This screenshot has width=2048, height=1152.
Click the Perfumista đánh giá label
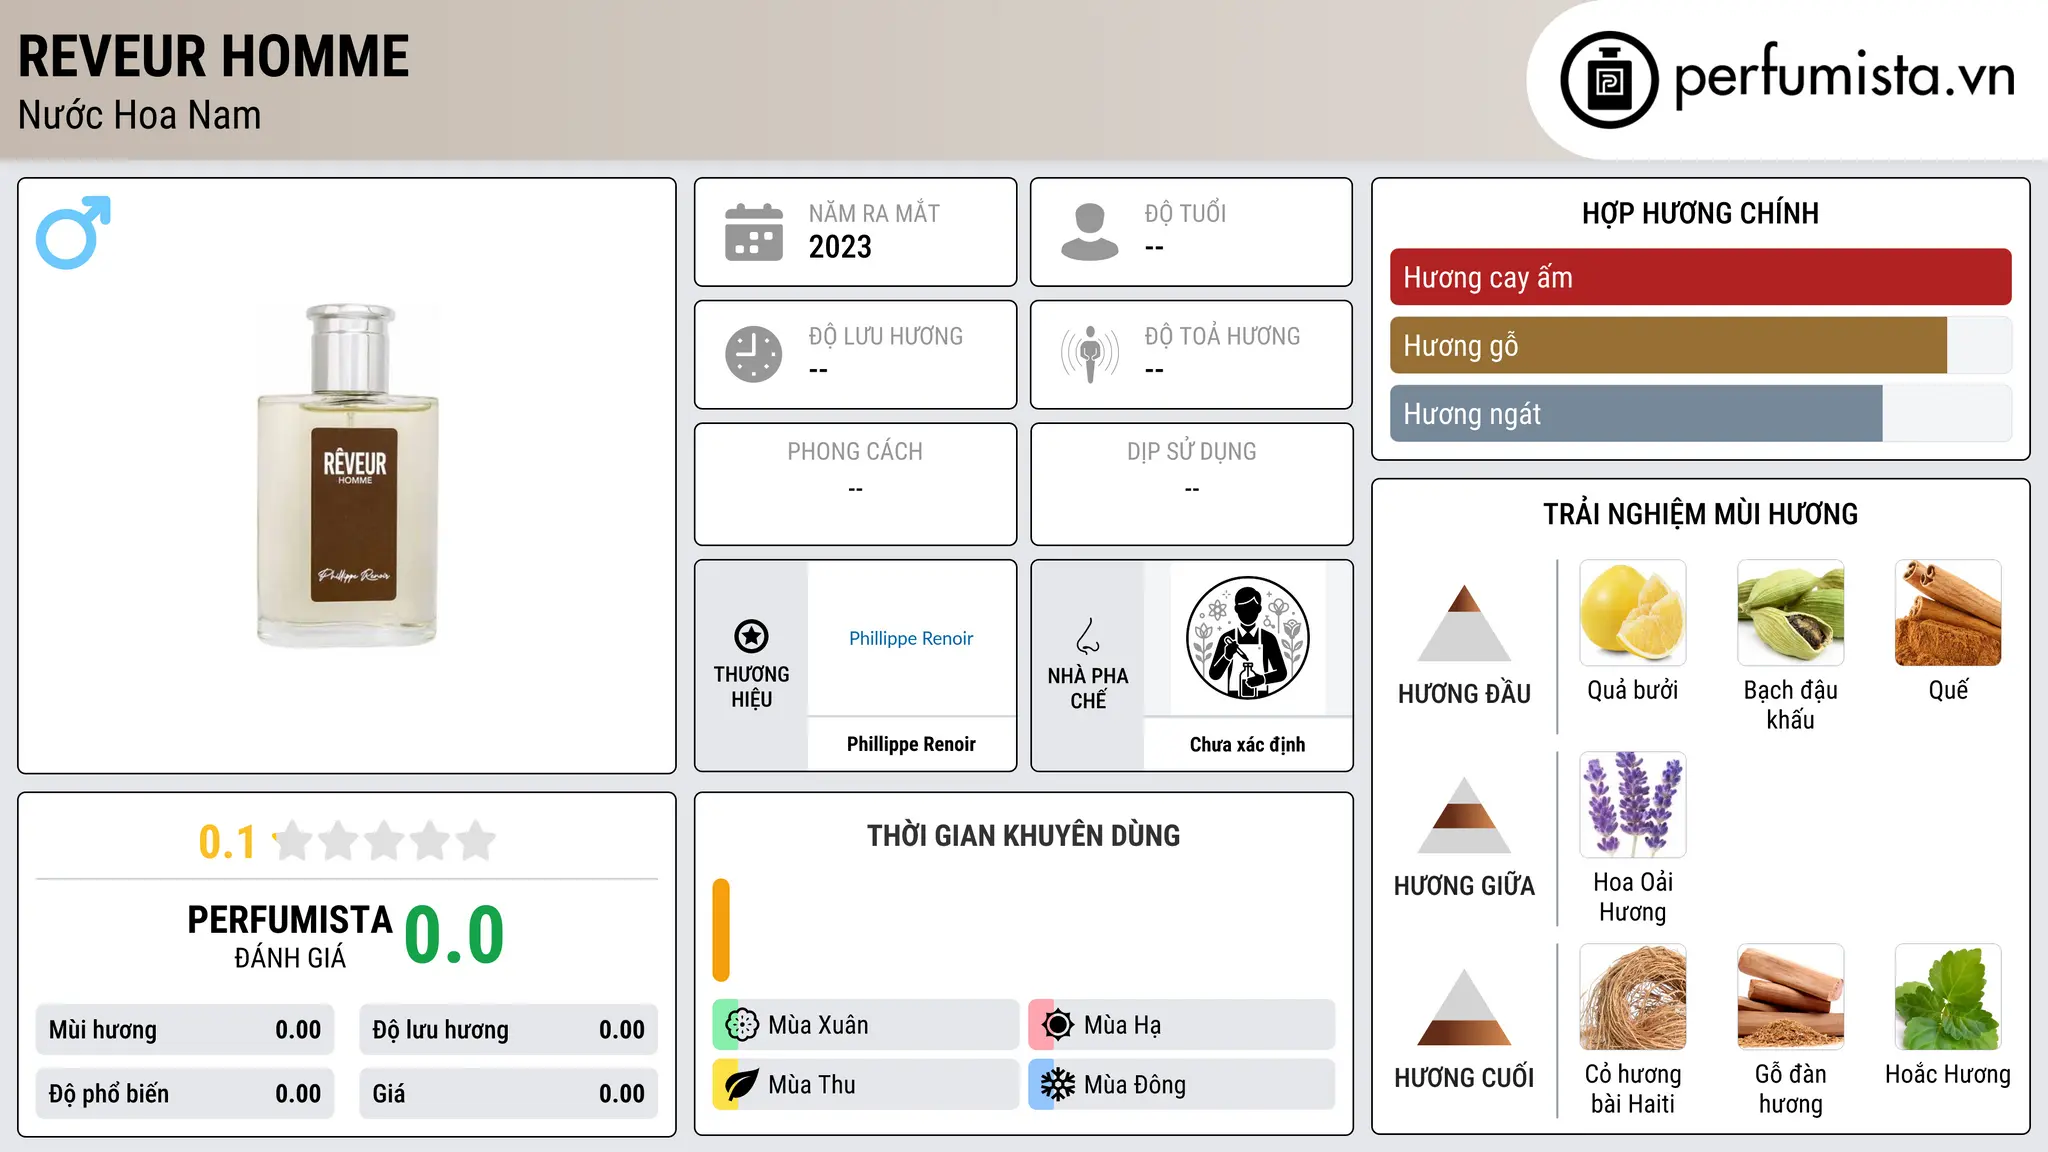(x=290, y=936)
